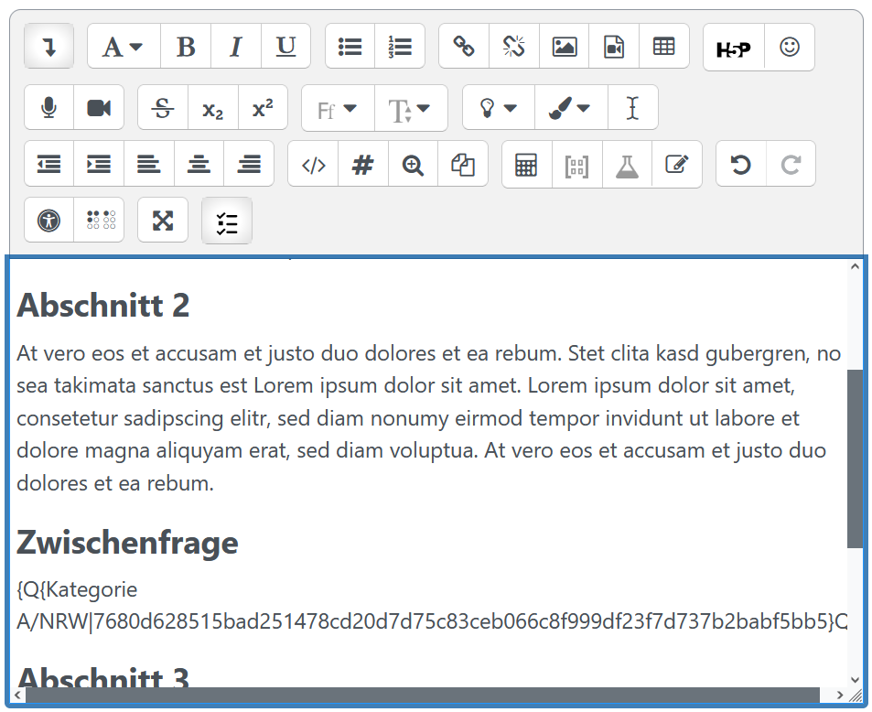Insert a table
The height and width of the screenshot is (712, 872).
(664, 47)
